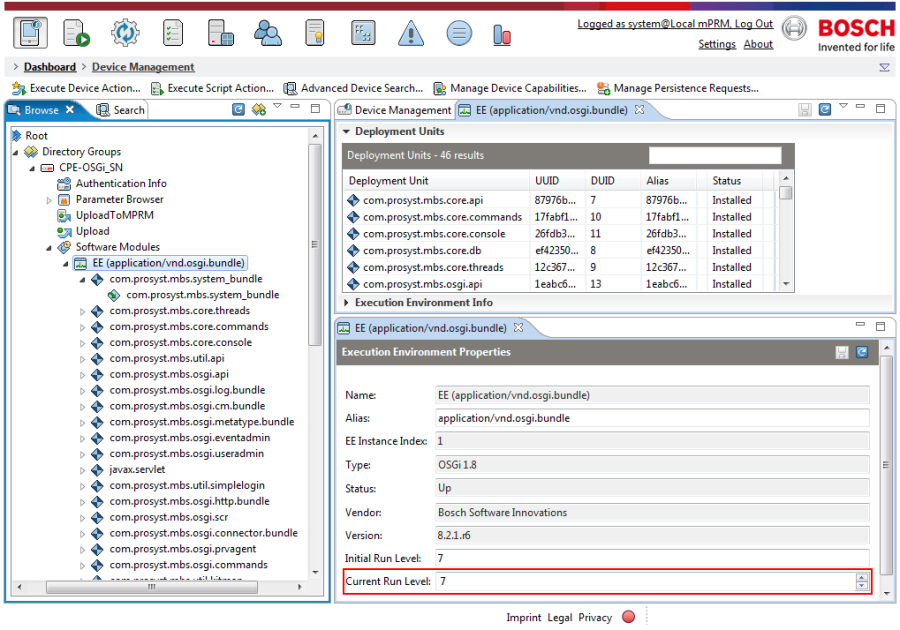Viewport: 900px width, 630px height.
Task: Switch to the Search tab
Action: point(121,110)
